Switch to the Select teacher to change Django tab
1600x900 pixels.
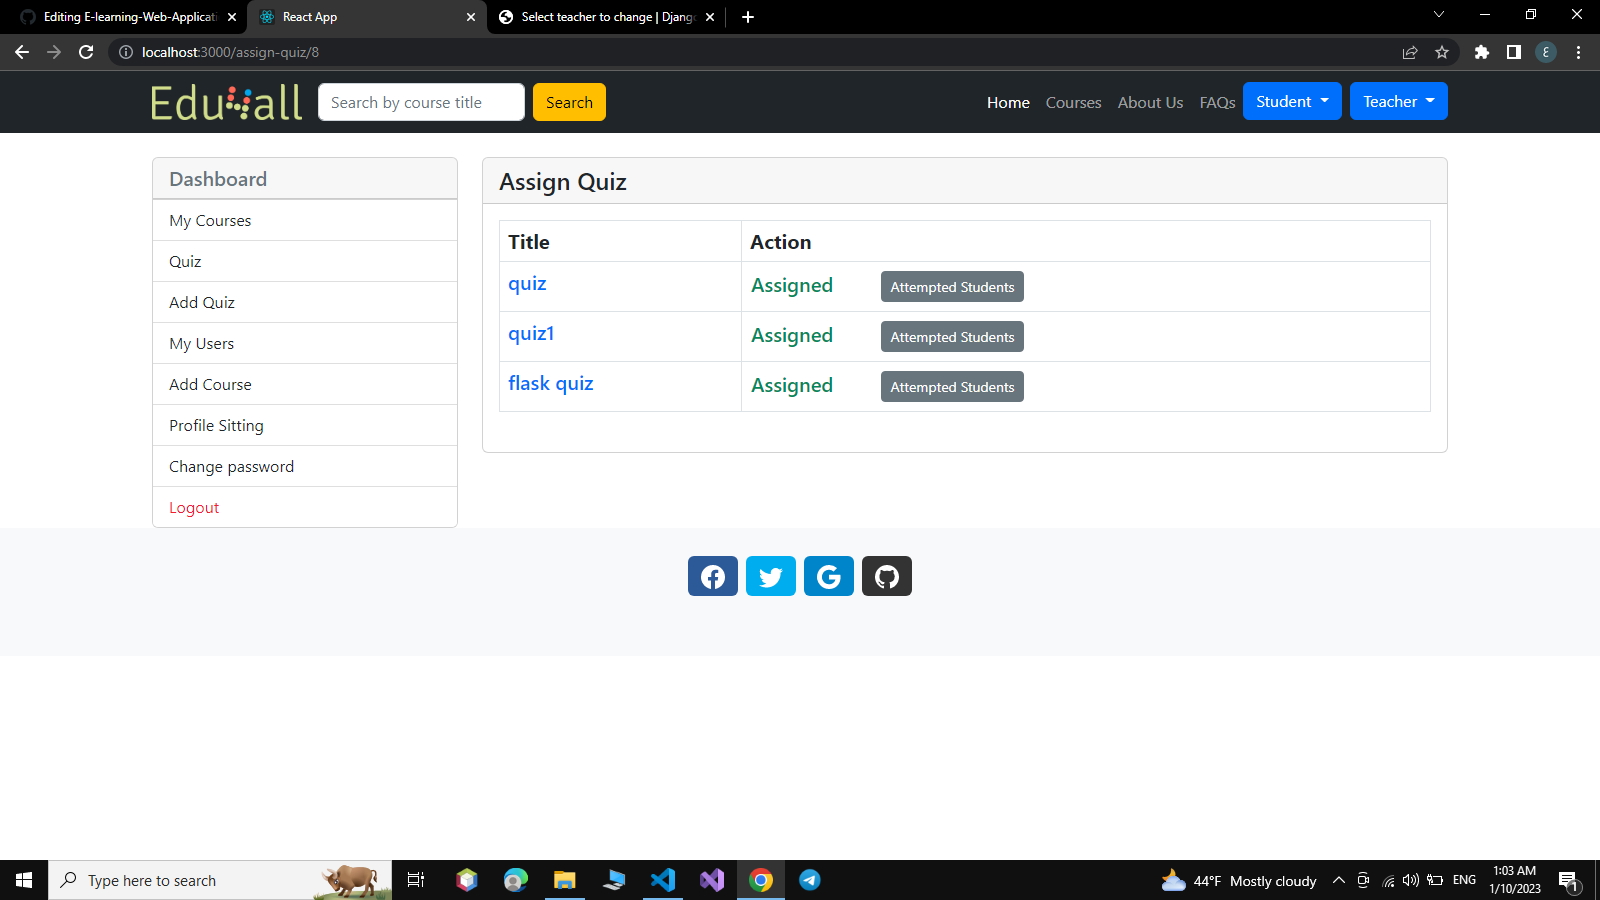coord(606,17)
